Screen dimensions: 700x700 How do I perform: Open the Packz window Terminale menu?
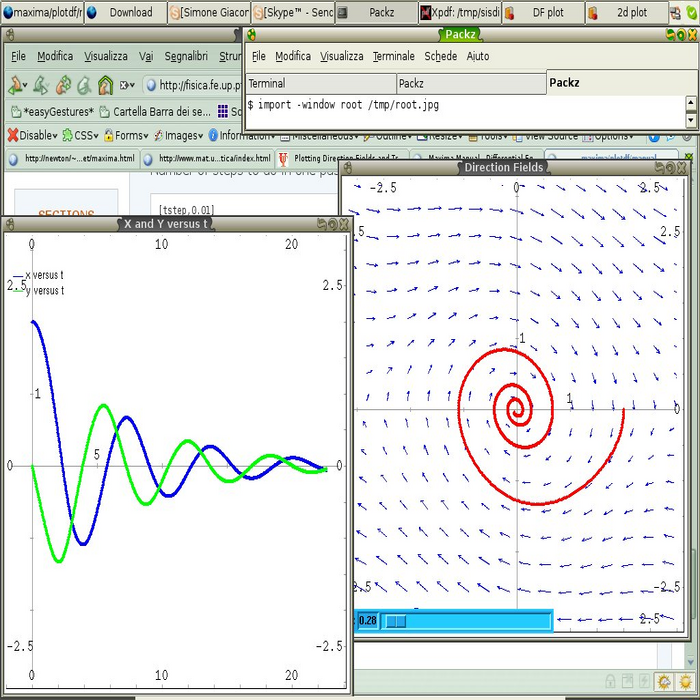[x=394, y=56]
